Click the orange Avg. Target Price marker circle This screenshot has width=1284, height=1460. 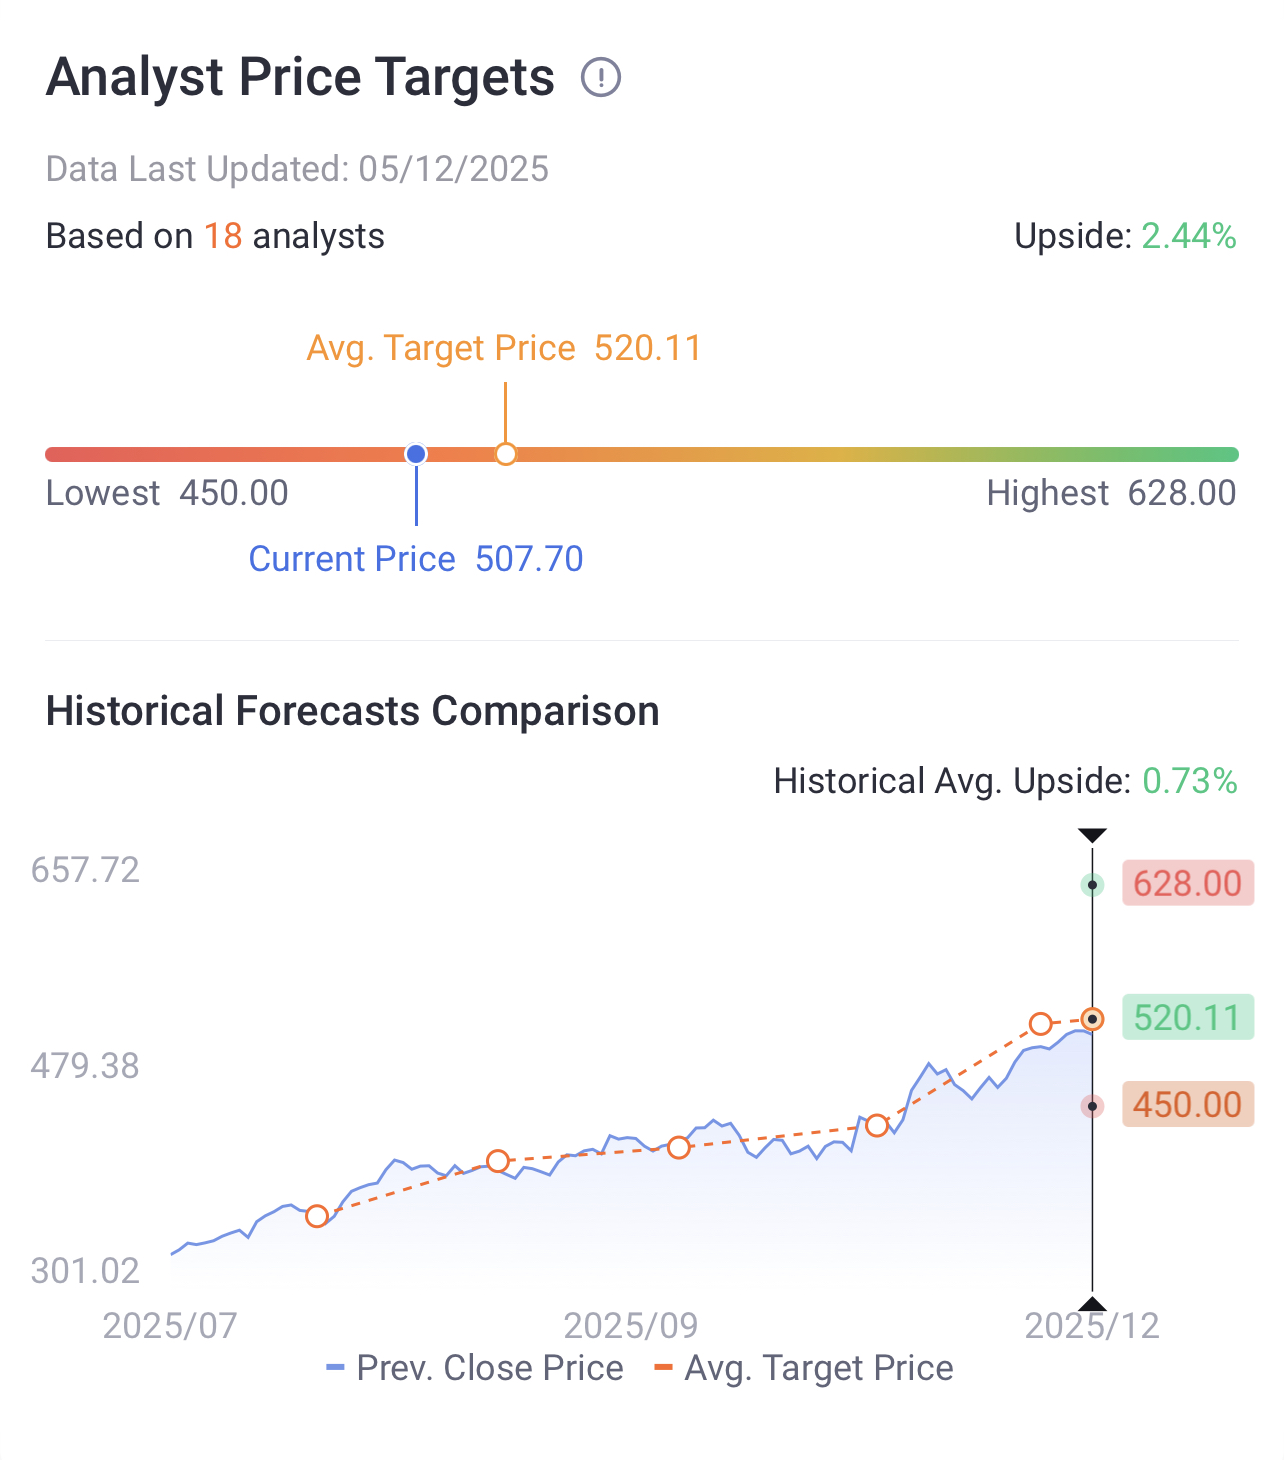(x=506, y=455)
